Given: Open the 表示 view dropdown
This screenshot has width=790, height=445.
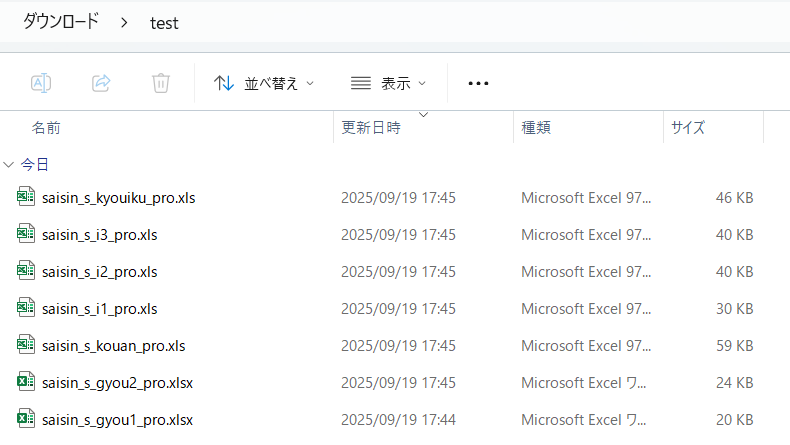Looking at the screenshot, I should [x=388, y=83].
